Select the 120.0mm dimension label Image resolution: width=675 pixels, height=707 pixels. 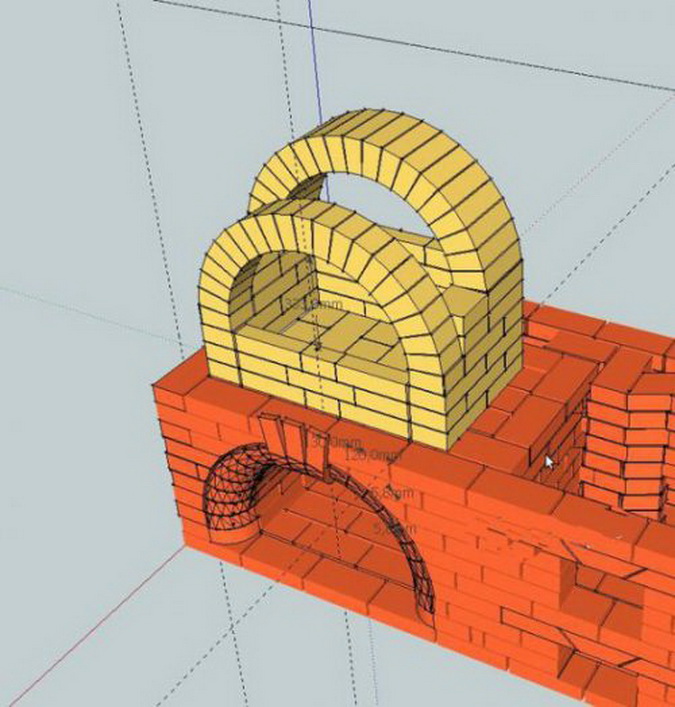(372, 455)
